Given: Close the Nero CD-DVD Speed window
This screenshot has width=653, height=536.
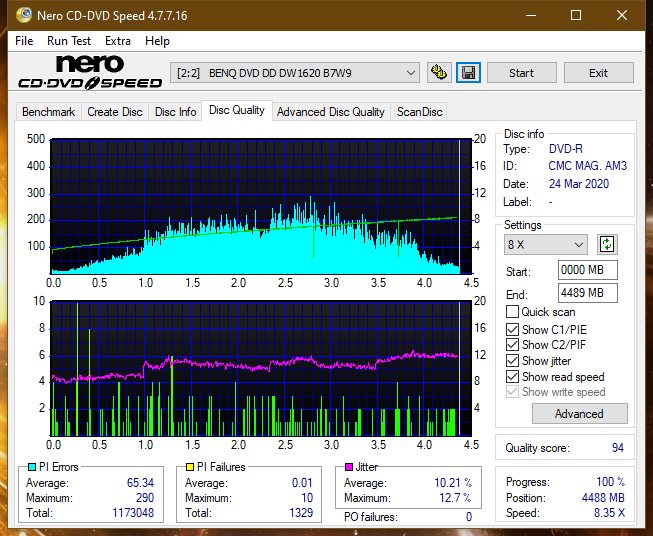Looking at the screenshot, I should pos(622,15).
